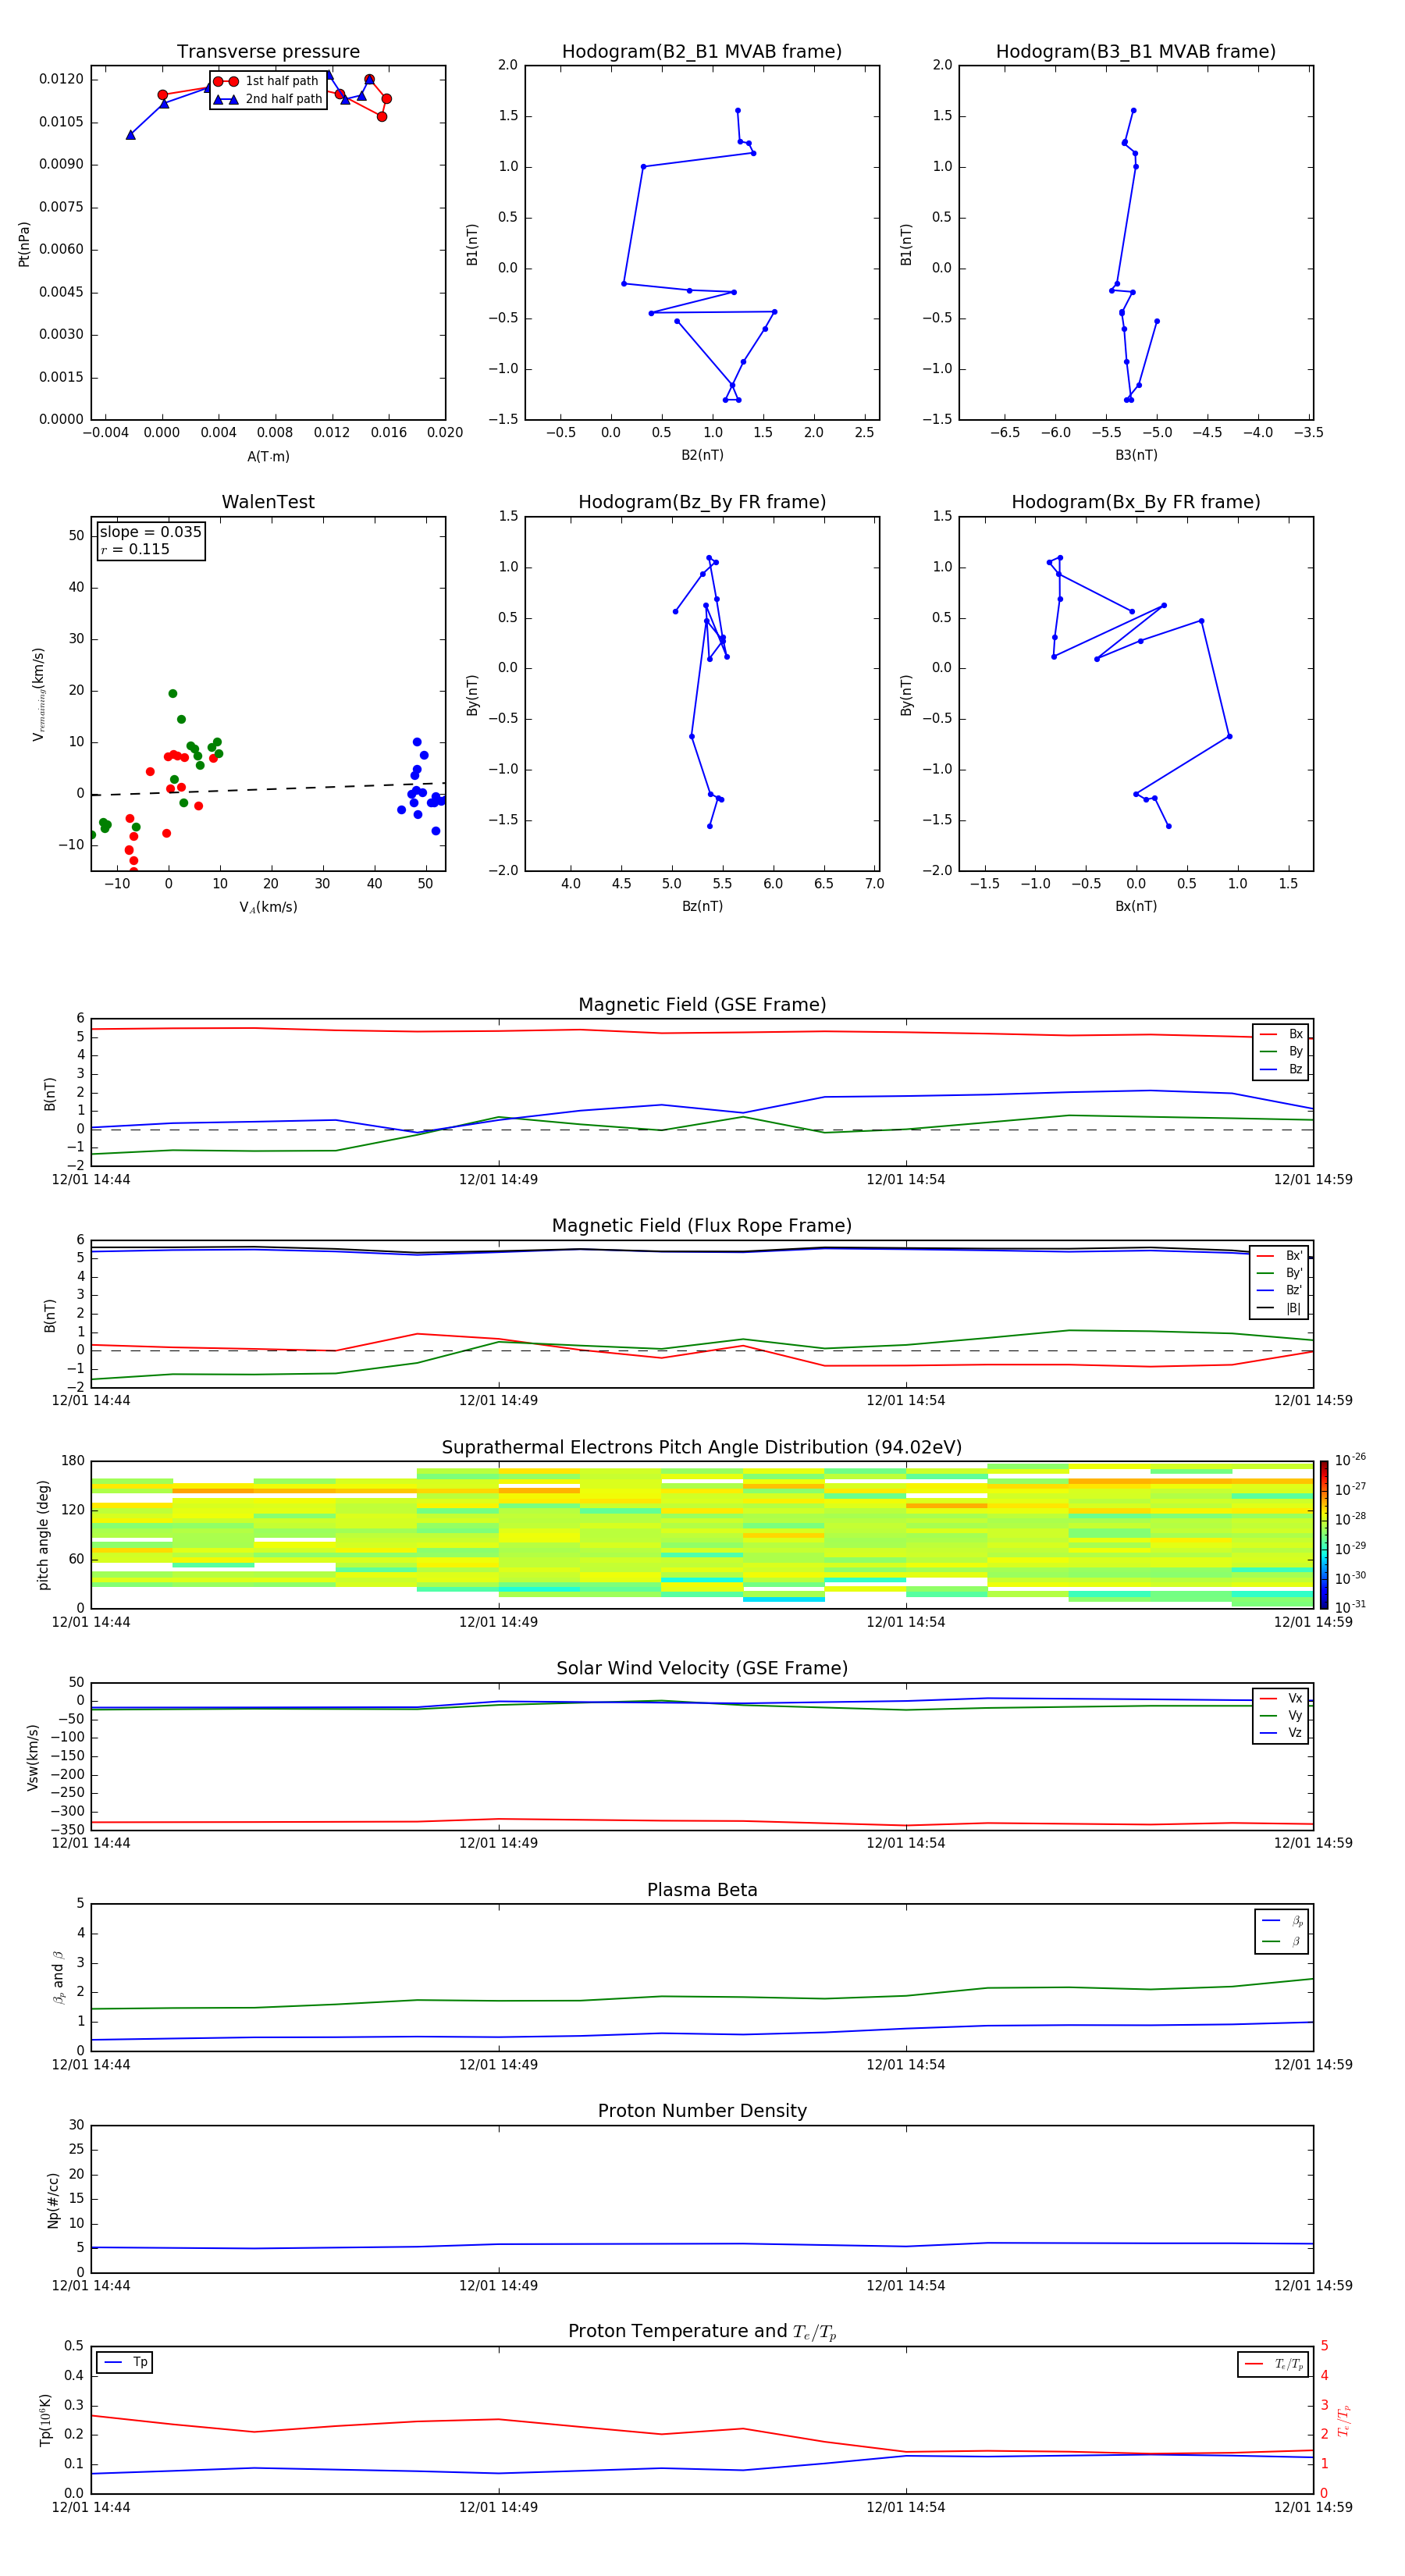Screen dimensions: 1405x2576
Task: Click the Suprathermal Electrons Pitch Angle Distribution title
Action: [x=702, y=1448]
